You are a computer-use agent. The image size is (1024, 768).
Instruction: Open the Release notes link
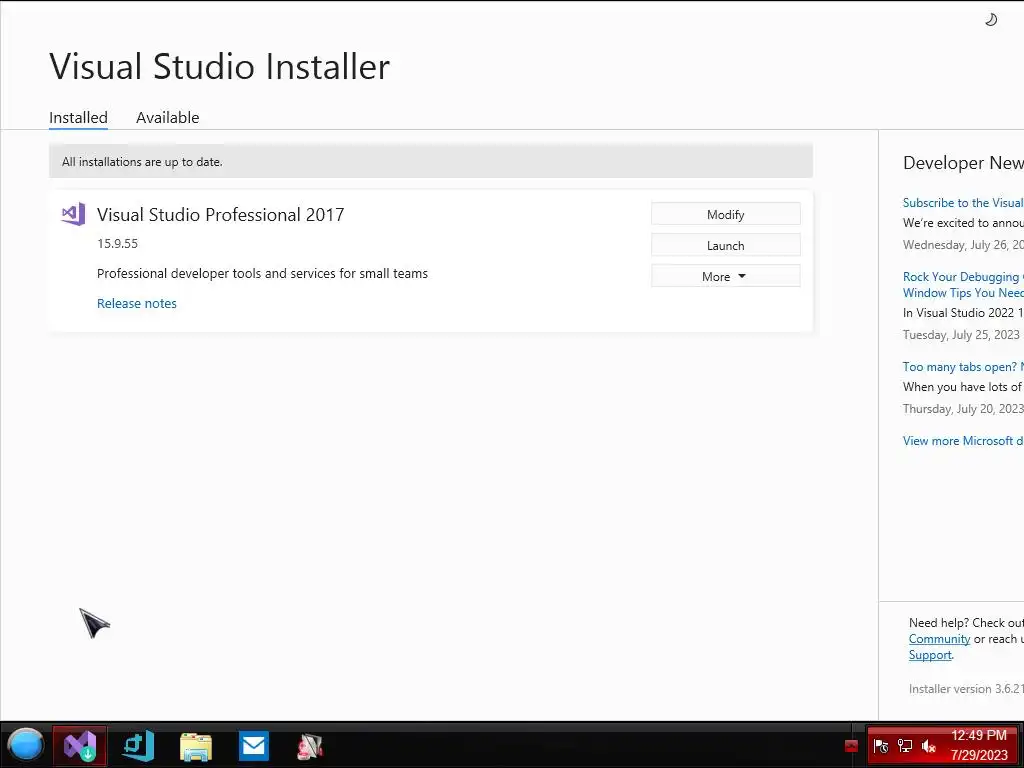(x=136, y=303)
